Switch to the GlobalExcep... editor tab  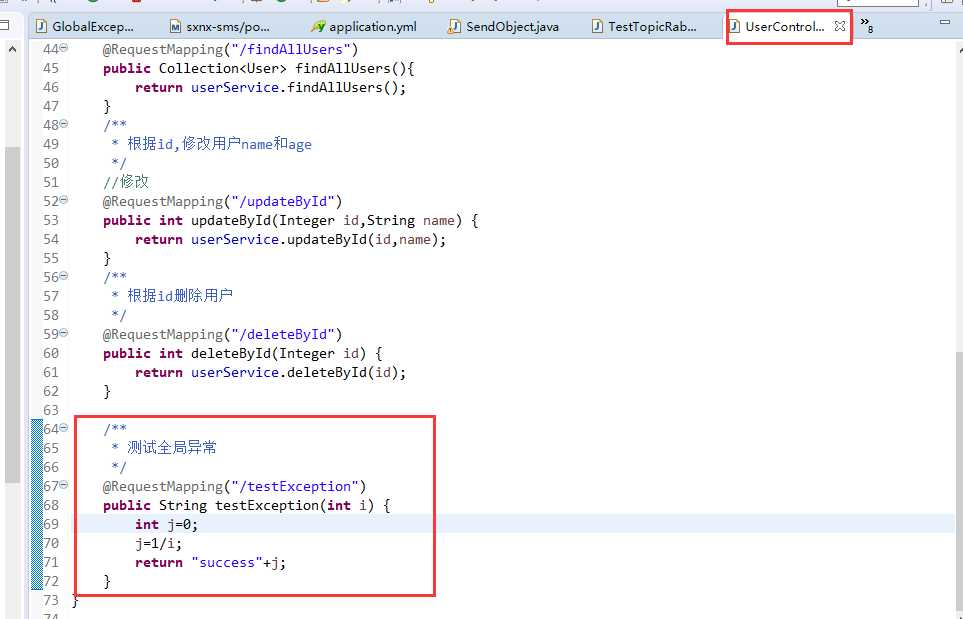point(85,26)
